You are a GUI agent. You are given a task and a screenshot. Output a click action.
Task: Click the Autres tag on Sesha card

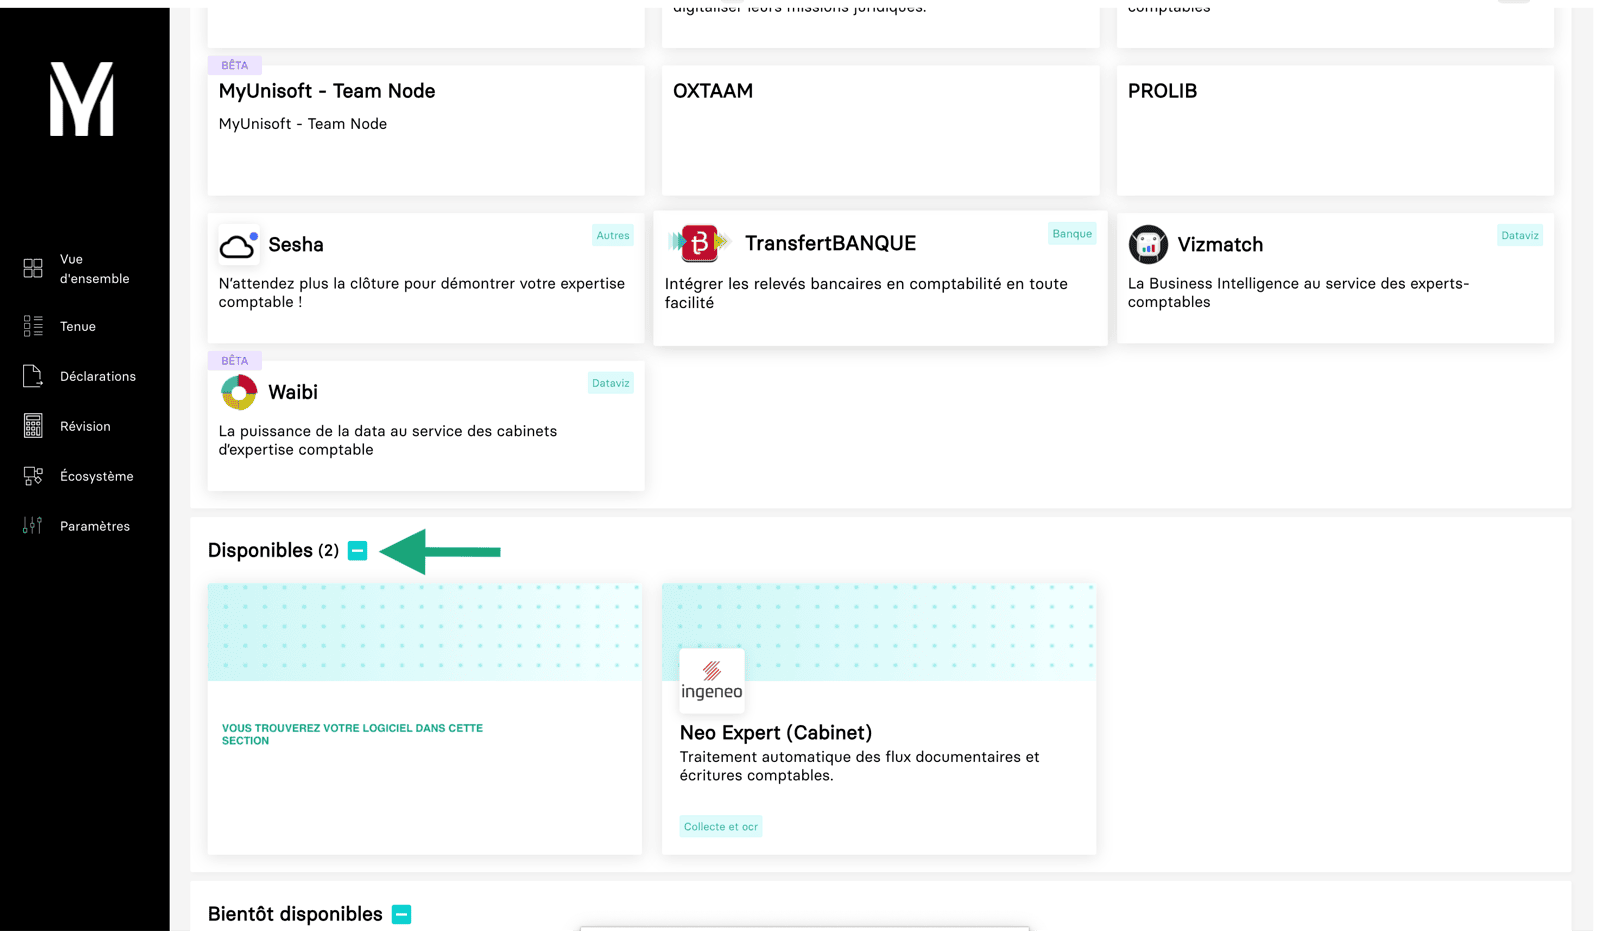point(613,236)
